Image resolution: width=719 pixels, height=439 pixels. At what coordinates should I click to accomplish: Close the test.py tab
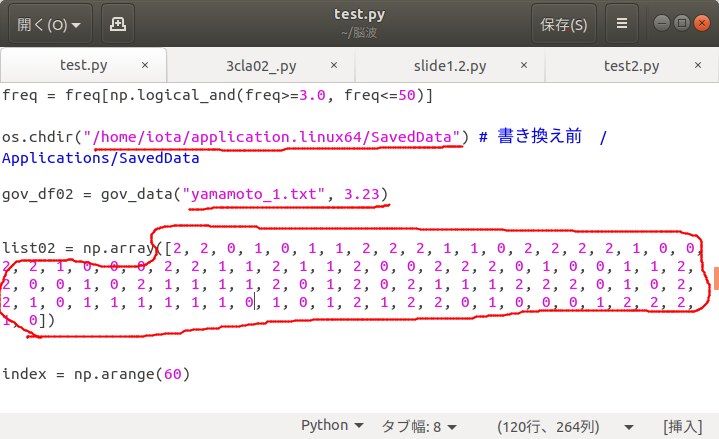pyautogui.click(x=145, y=66)
